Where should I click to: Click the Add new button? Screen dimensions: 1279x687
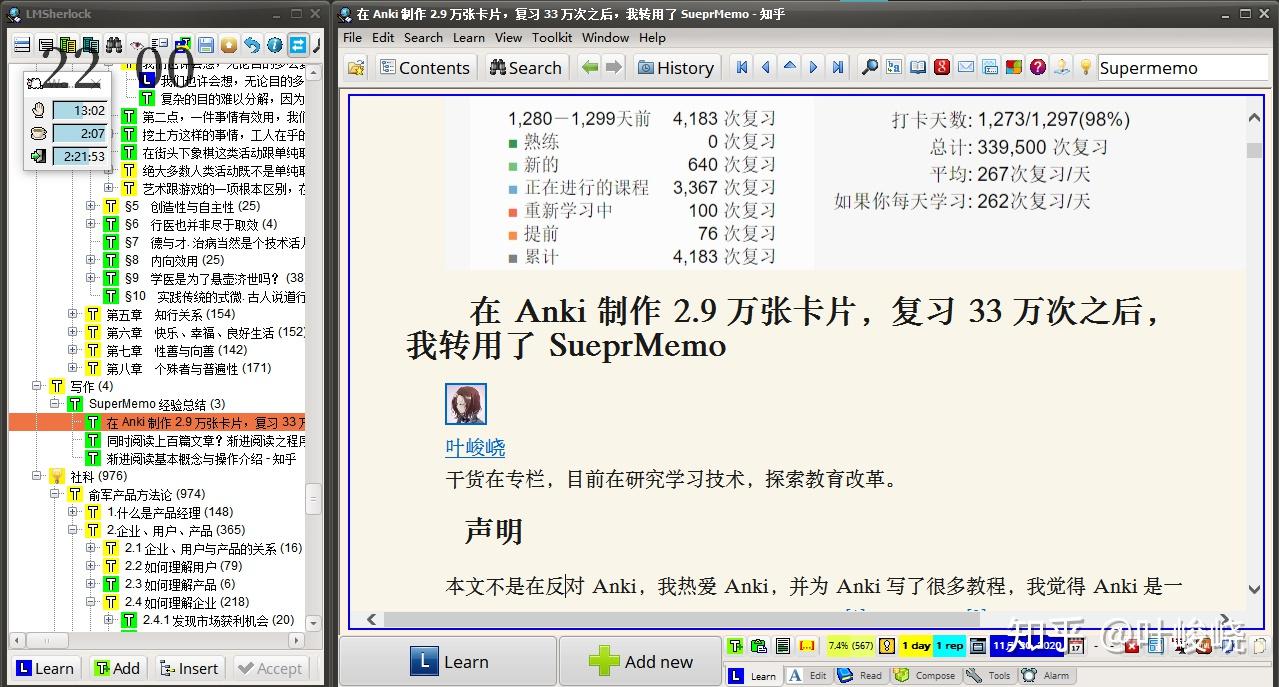point(640,661)
